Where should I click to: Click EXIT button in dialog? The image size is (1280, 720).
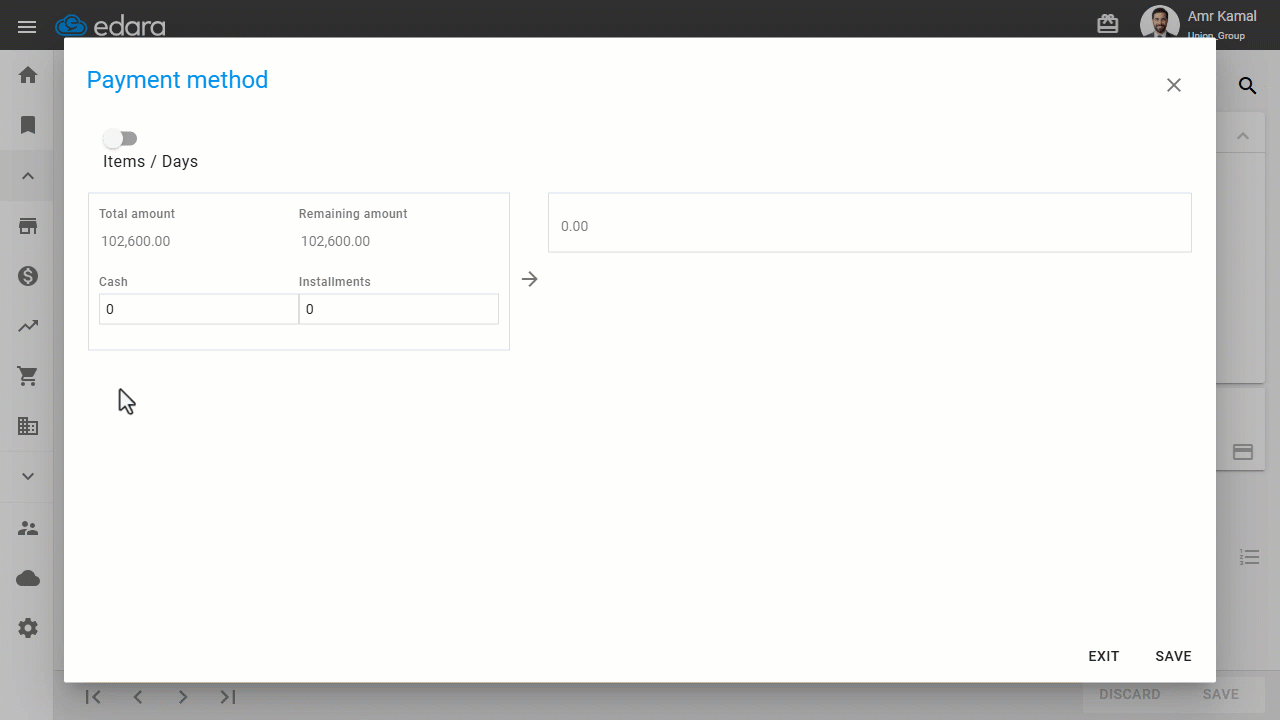pos(1104,656)
